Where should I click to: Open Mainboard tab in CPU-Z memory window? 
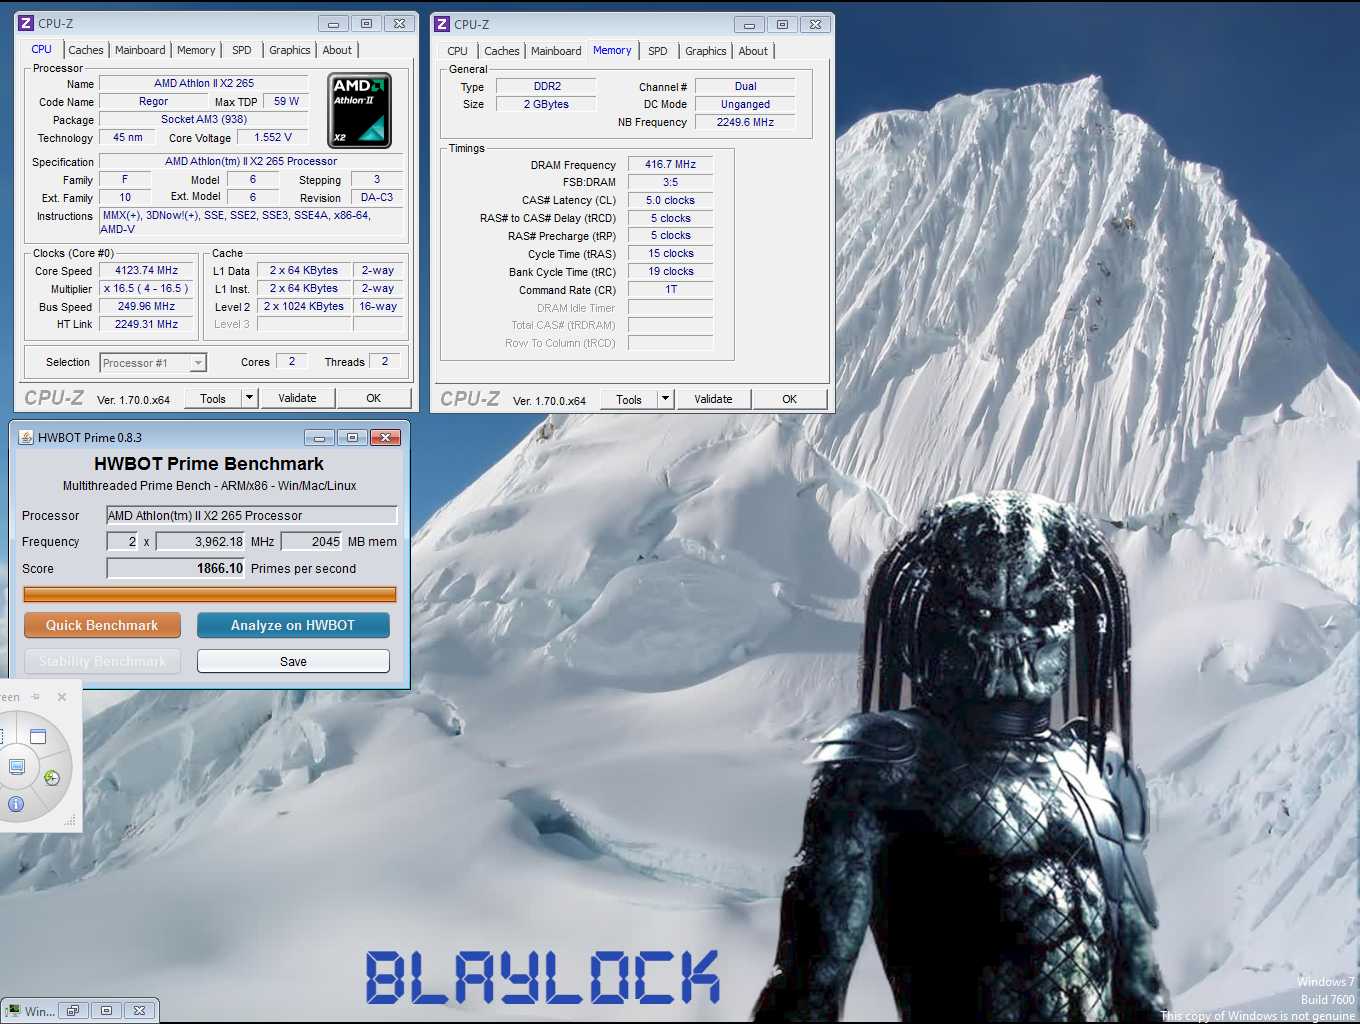[x=556, y=51]
